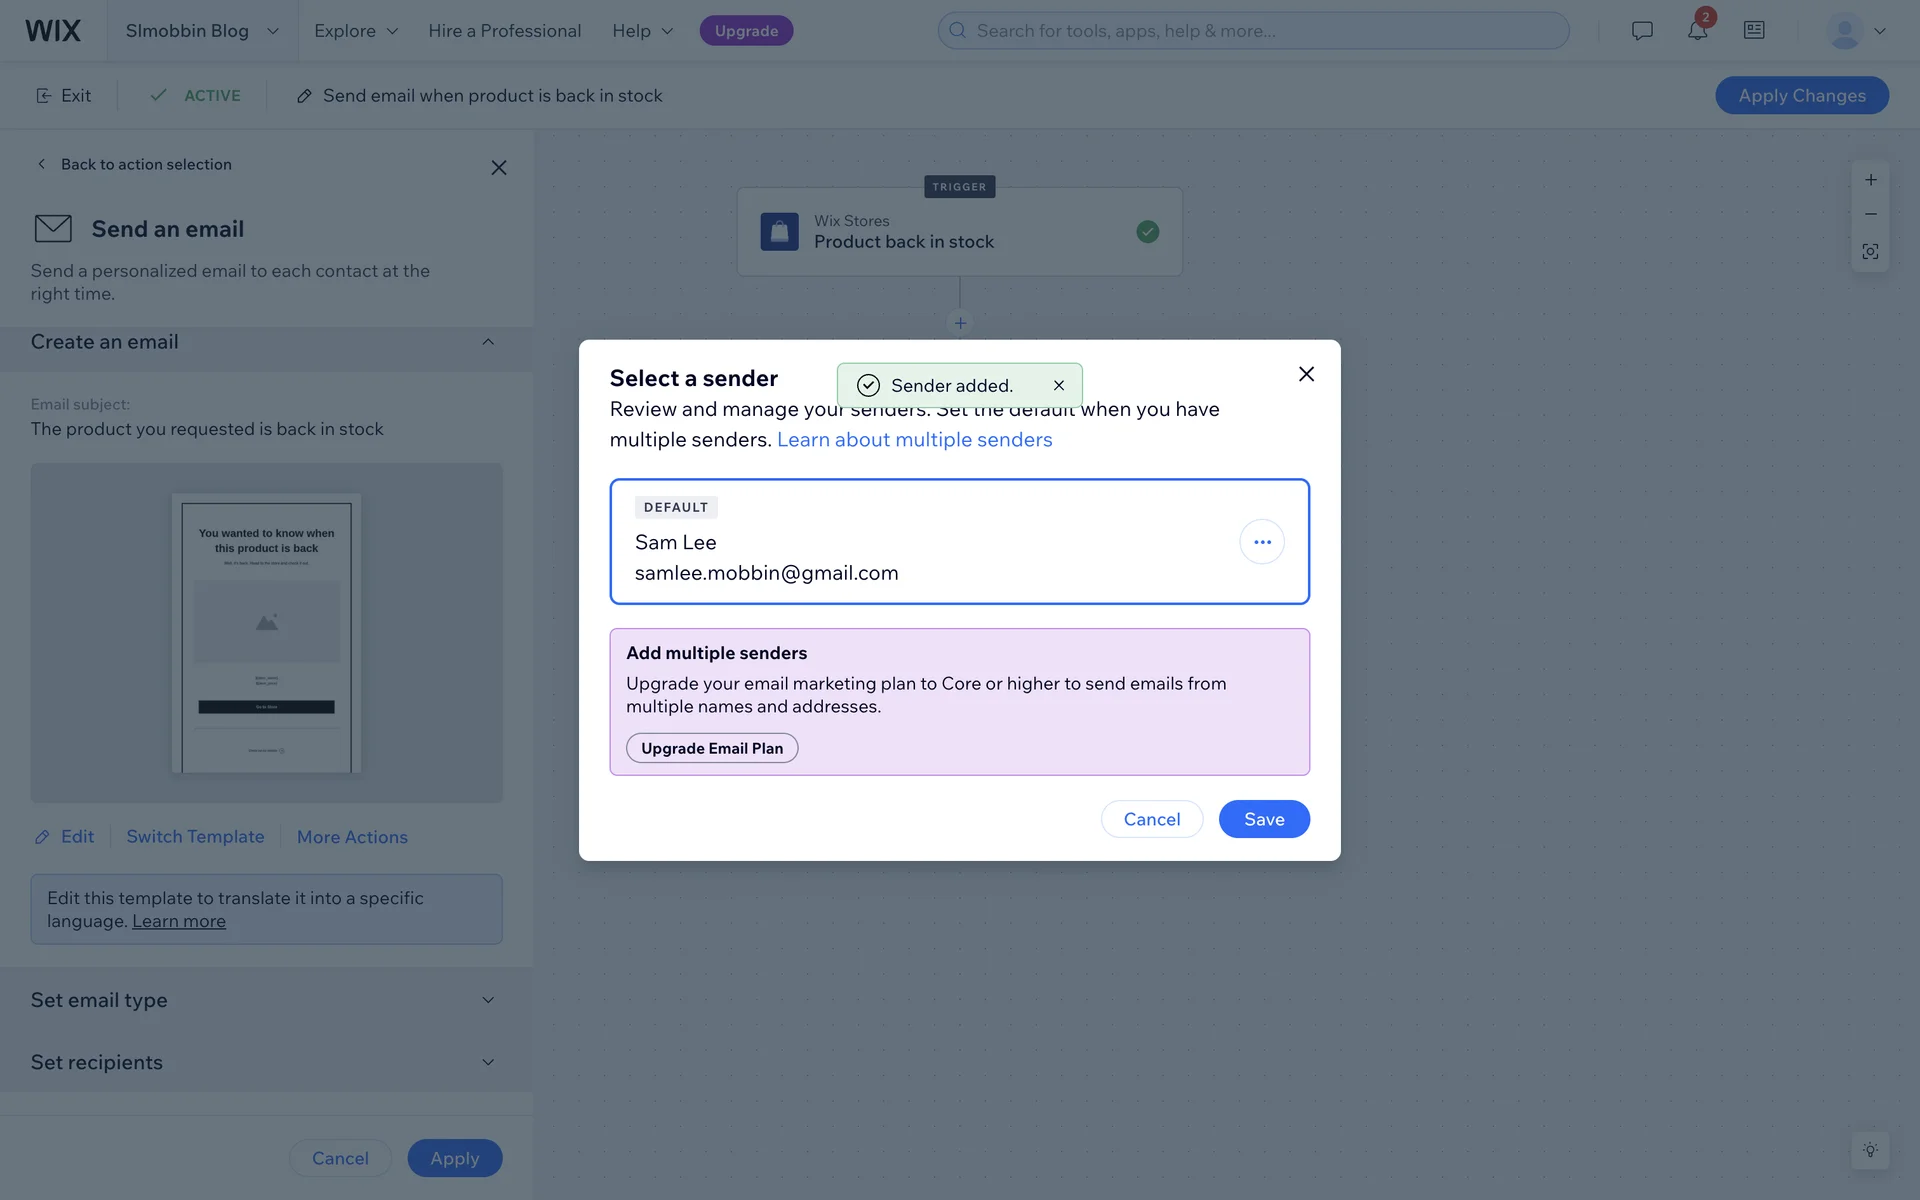The height and width of the screenshot is (1200, 1920).
Task: Collapse the Create an email section
Action: tap(488, 342)
